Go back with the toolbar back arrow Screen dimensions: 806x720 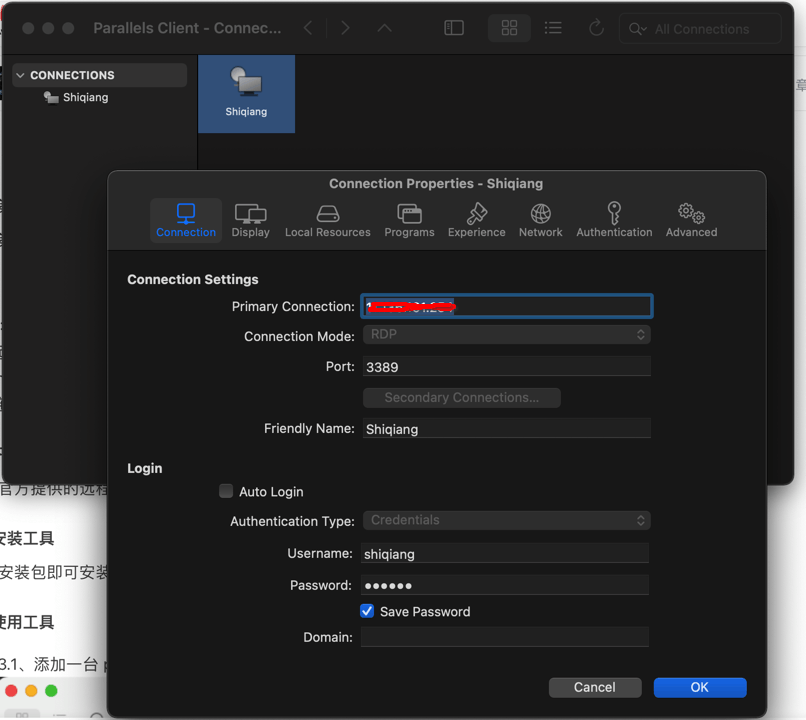[x=308, y=28]
